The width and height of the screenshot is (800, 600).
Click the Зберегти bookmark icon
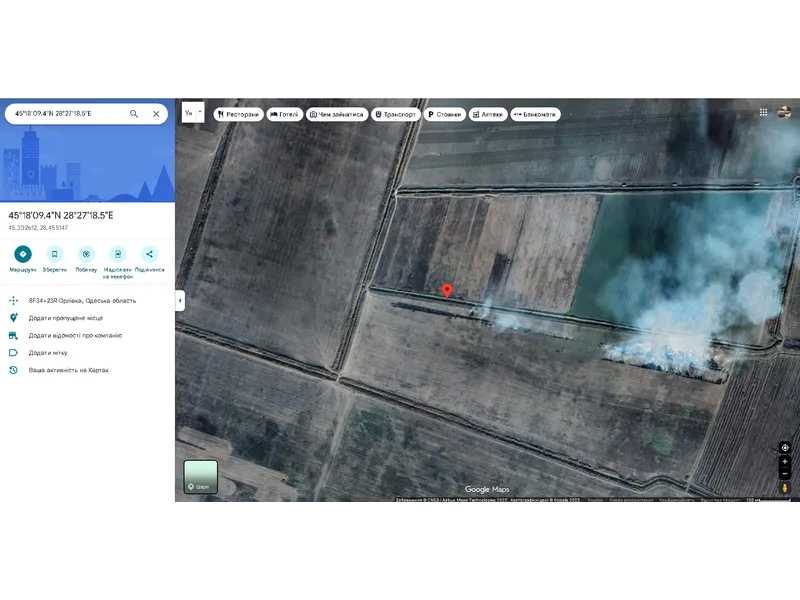tap(55, 254)
